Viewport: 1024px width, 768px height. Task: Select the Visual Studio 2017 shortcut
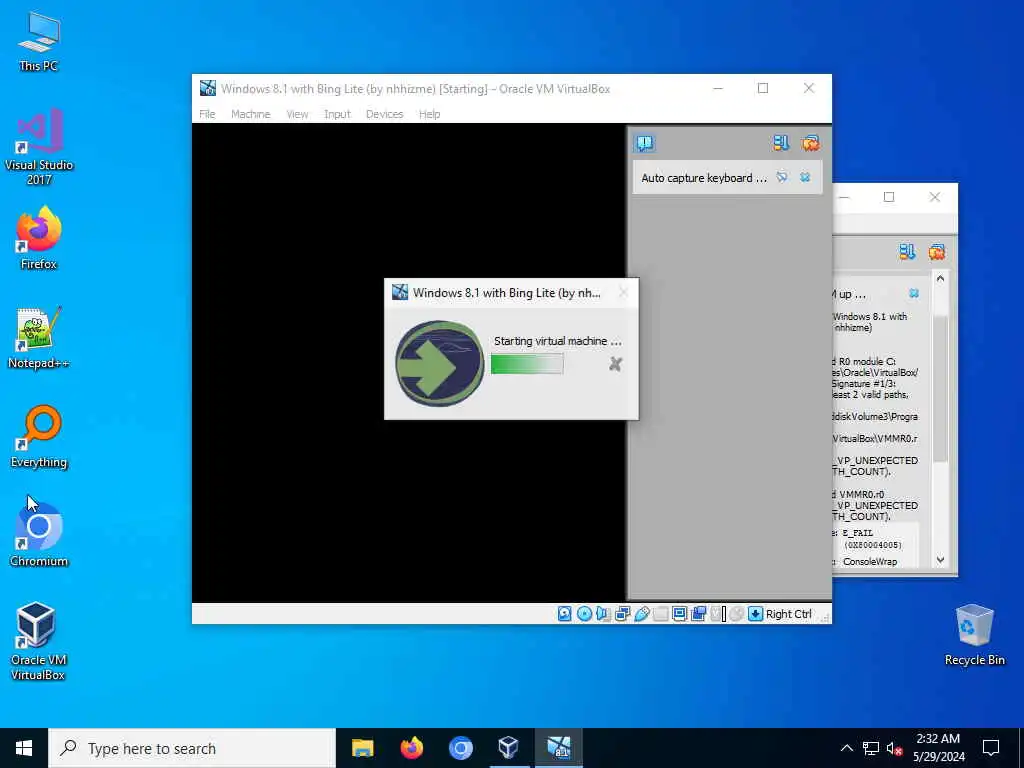coord(39,147)
